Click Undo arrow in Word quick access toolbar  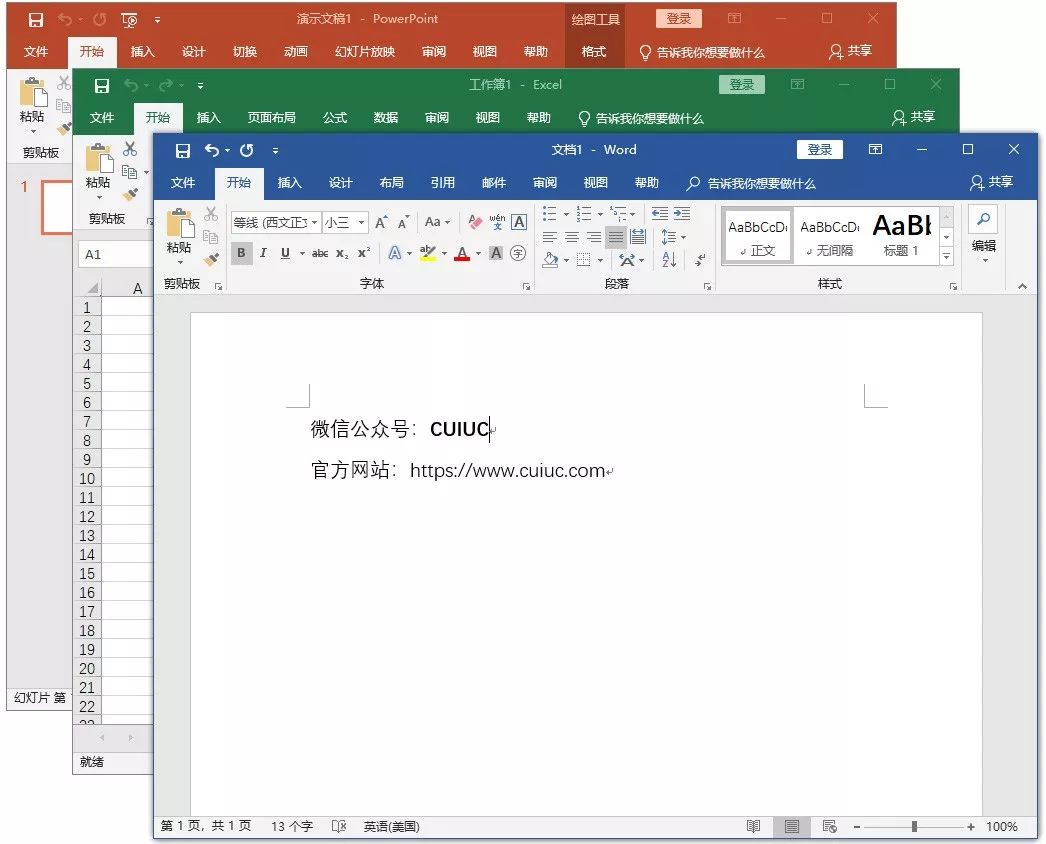(x=211, y=150)
